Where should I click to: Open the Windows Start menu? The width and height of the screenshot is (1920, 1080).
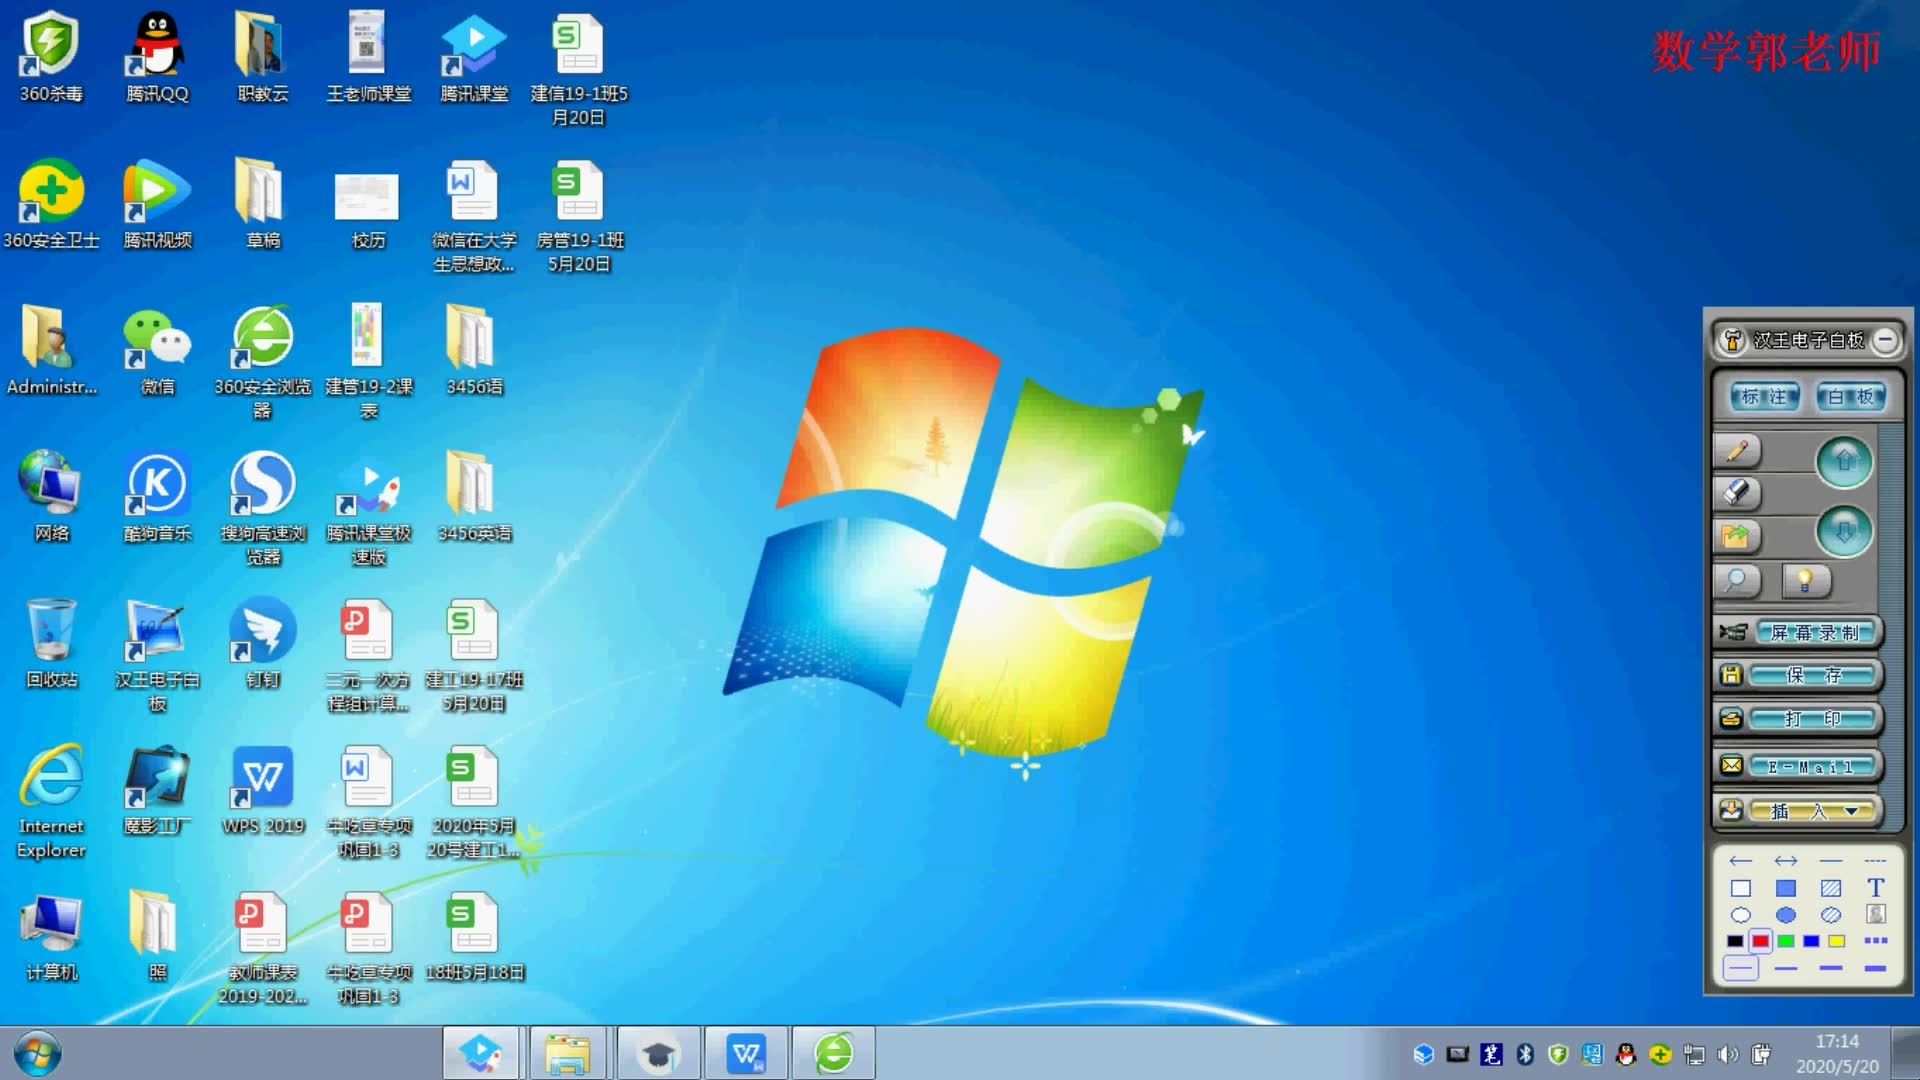38,1054
